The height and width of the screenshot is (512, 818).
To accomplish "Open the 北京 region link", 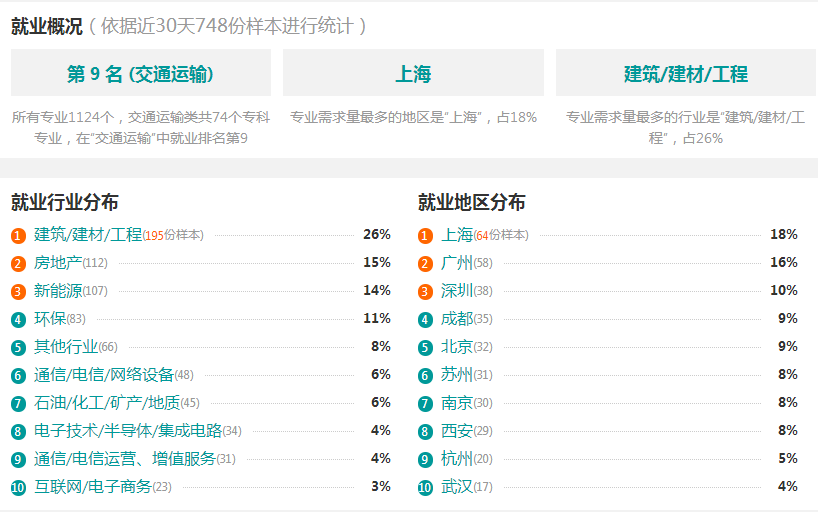I will pos(457,347).
